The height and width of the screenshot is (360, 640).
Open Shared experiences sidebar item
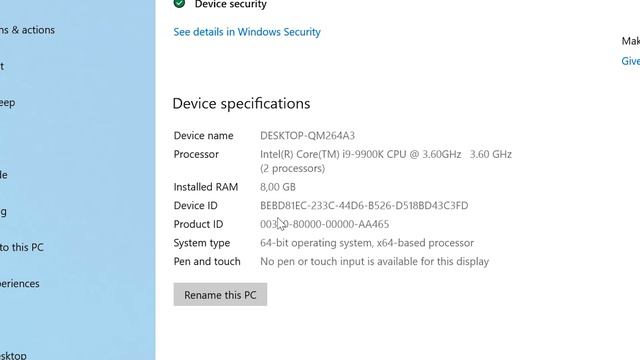[20, 283]
